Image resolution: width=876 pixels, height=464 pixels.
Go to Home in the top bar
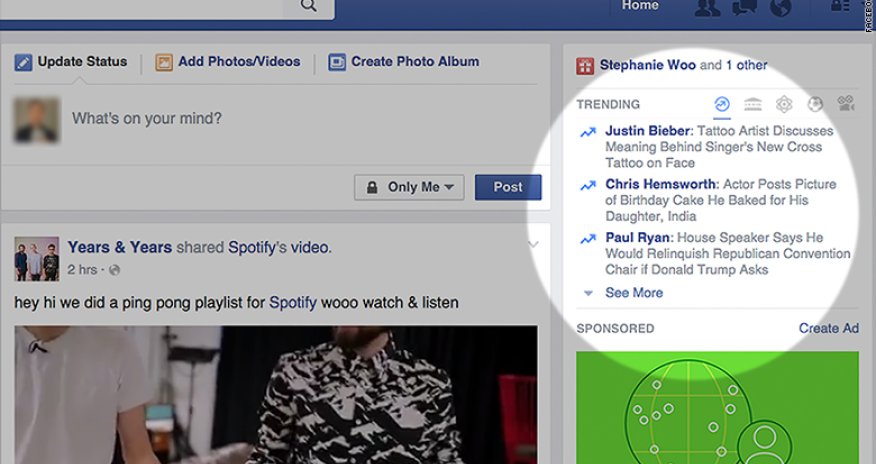[640, 6]
